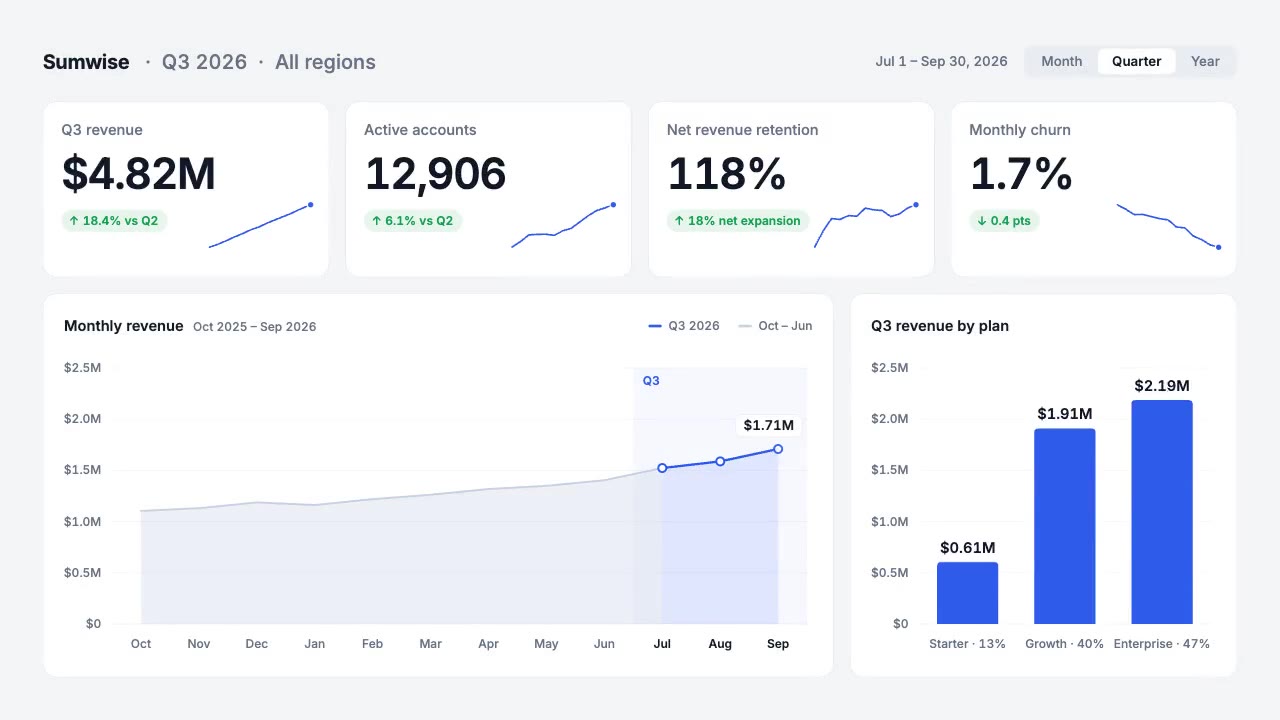The height and width of the screenshot is (720, 1280).
Task: Click the Starter · 13% axis label
Action: pos(967,644)
